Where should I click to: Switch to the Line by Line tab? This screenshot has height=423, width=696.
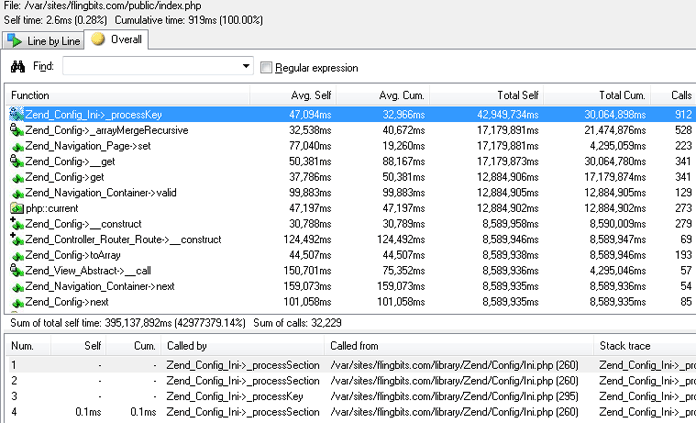pyautogui.click(x=43, y=41)
